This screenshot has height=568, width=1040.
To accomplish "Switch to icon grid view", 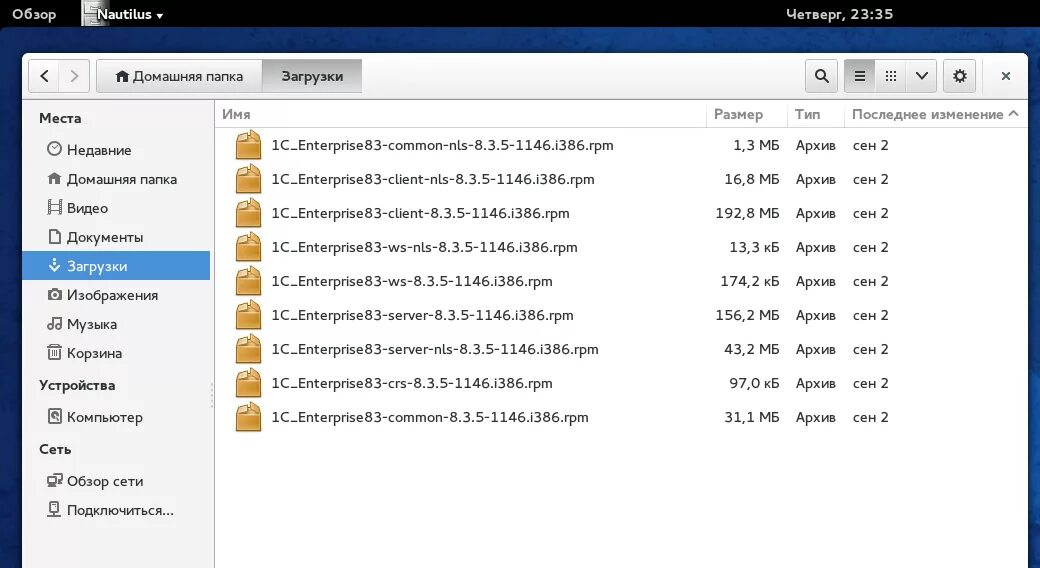I will click(891, 76).
